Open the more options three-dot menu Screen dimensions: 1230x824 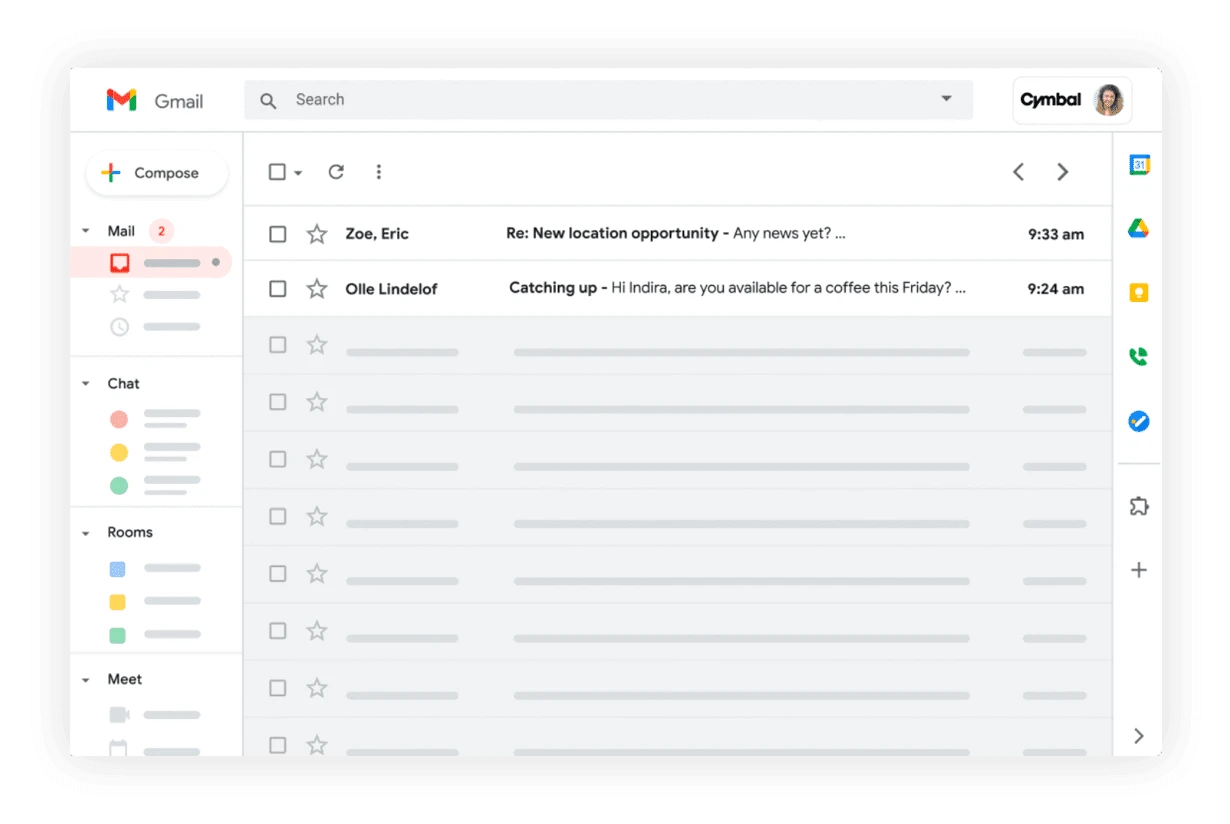coord(379,171)
